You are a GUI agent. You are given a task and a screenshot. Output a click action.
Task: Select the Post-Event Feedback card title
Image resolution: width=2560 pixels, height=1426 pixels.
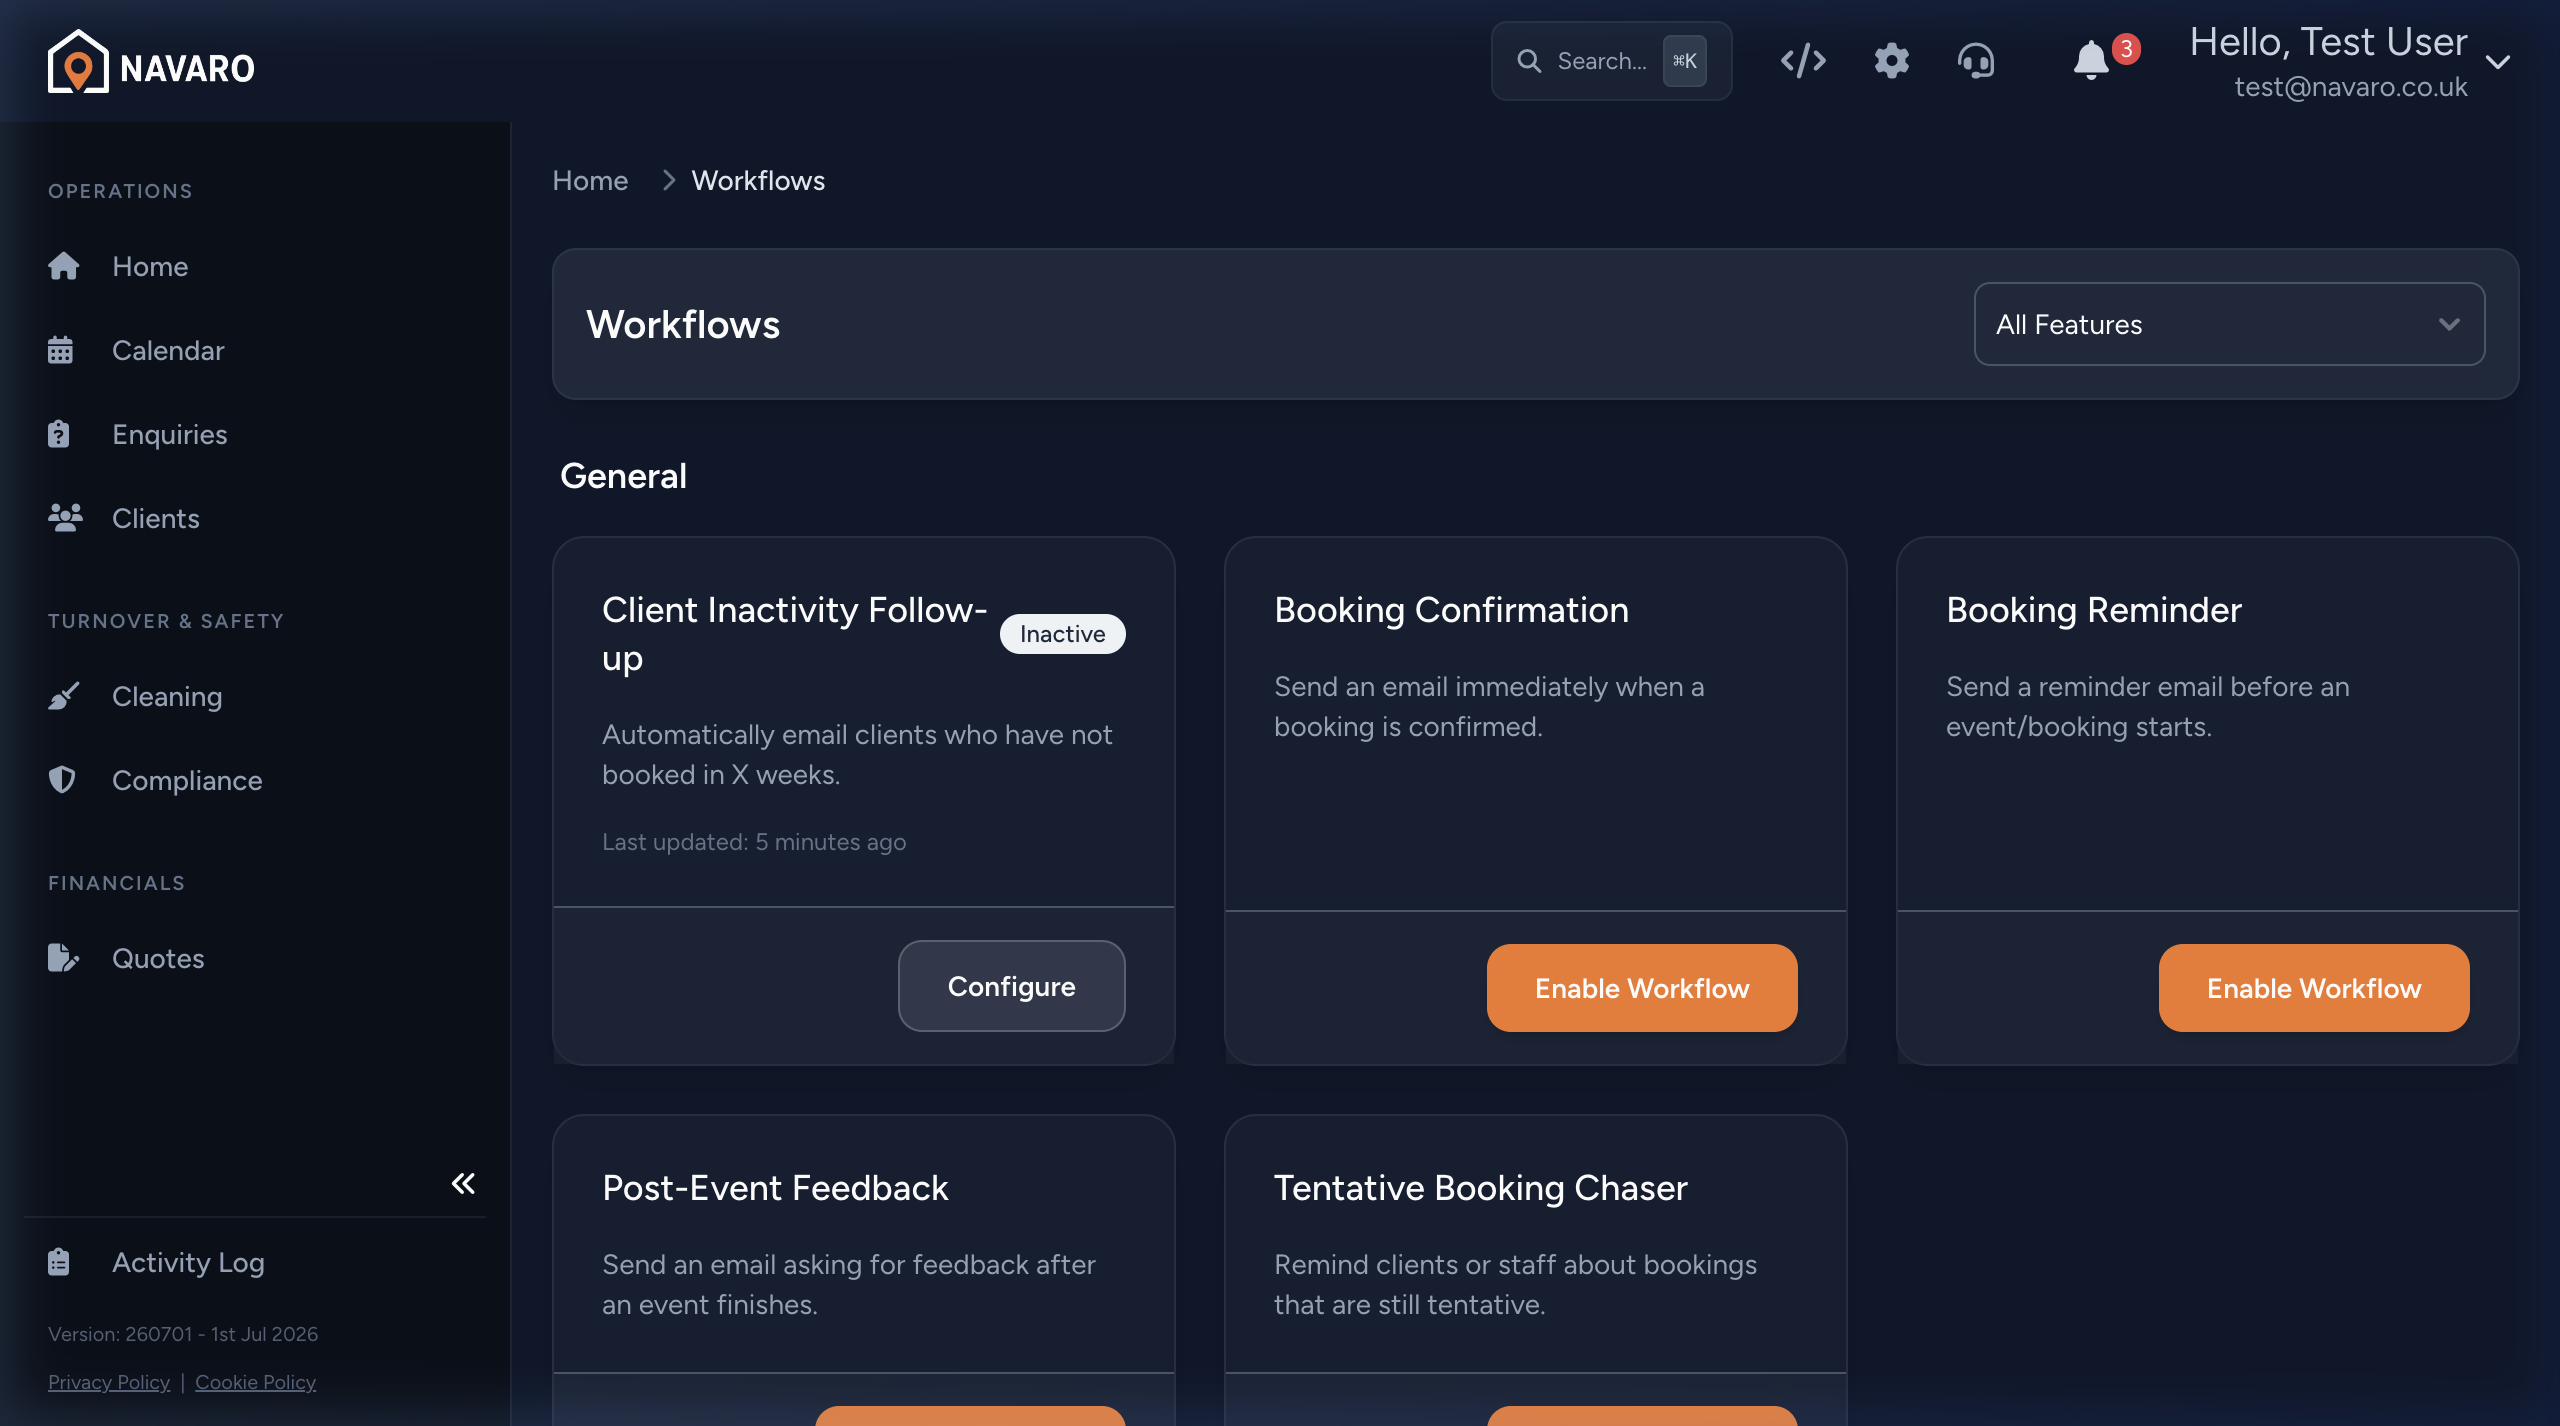point(775,1188)
